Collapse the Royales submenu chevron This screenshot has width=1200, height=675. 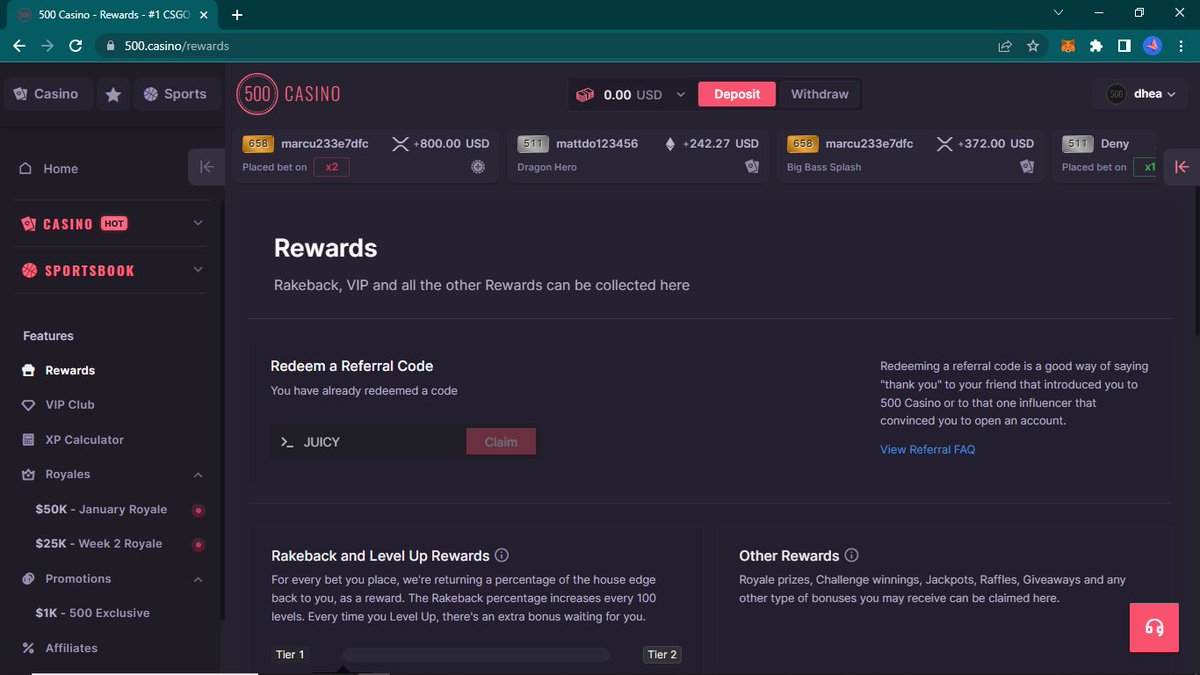pos(198,475)
